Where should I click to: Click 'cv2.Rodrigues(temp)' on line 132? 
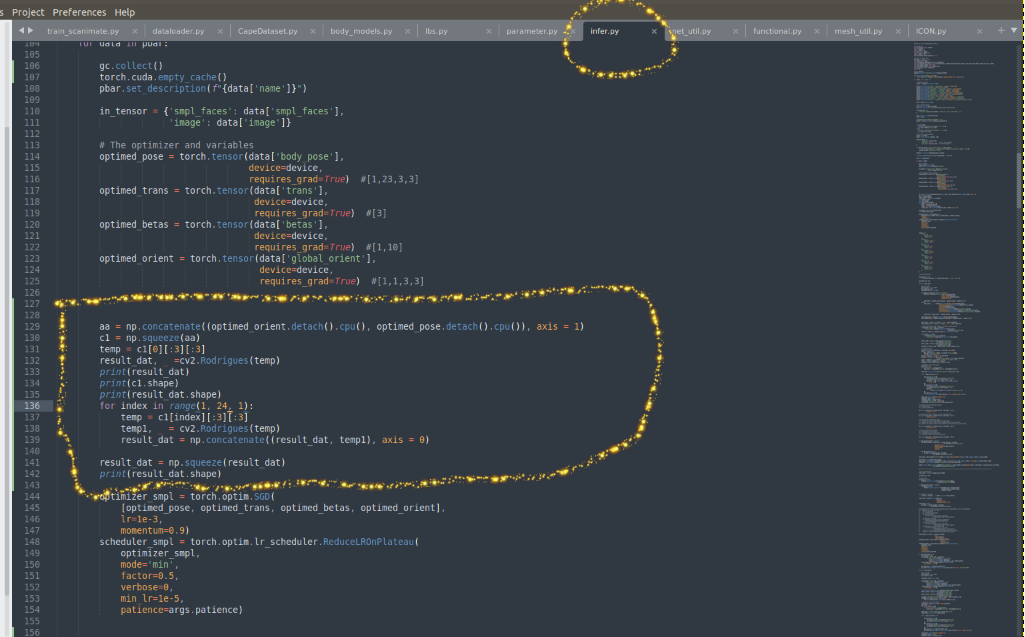[x=229, y=360]
